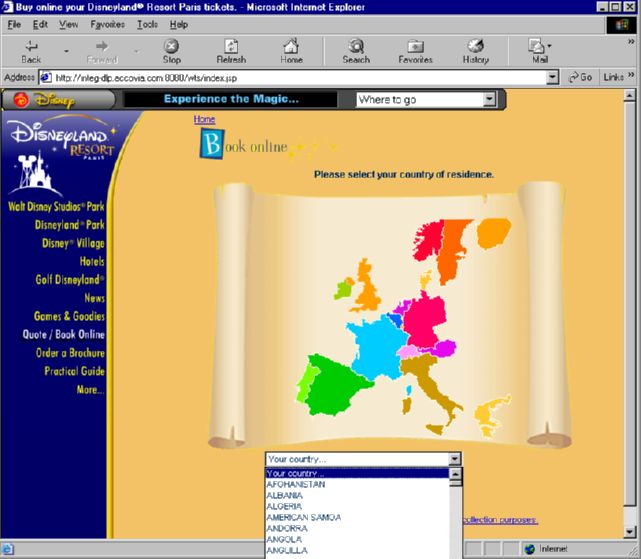Image resolution: width=641 pixels, height=559 pixels.
Task: Open the Help menu
Action: click(179, 25)
